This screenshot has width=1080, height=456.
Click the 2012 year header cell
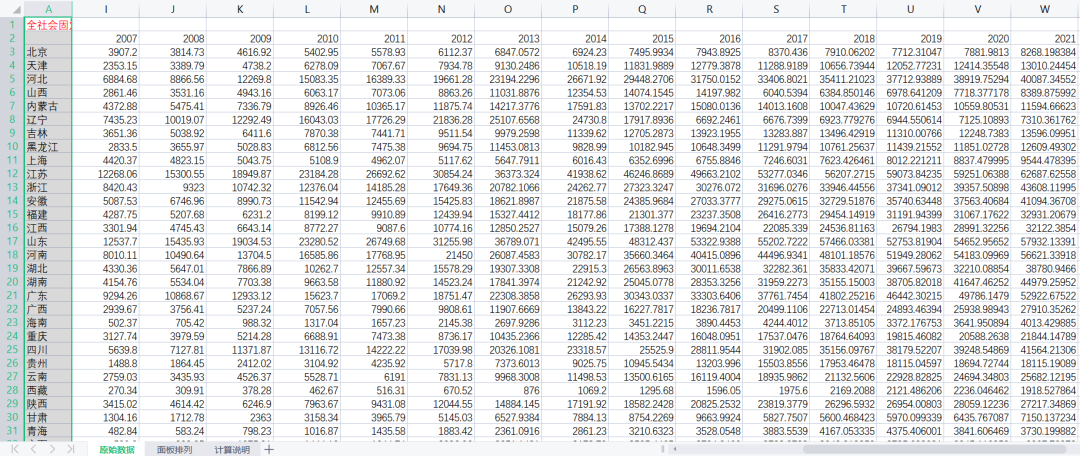click(x=441, y=38)
